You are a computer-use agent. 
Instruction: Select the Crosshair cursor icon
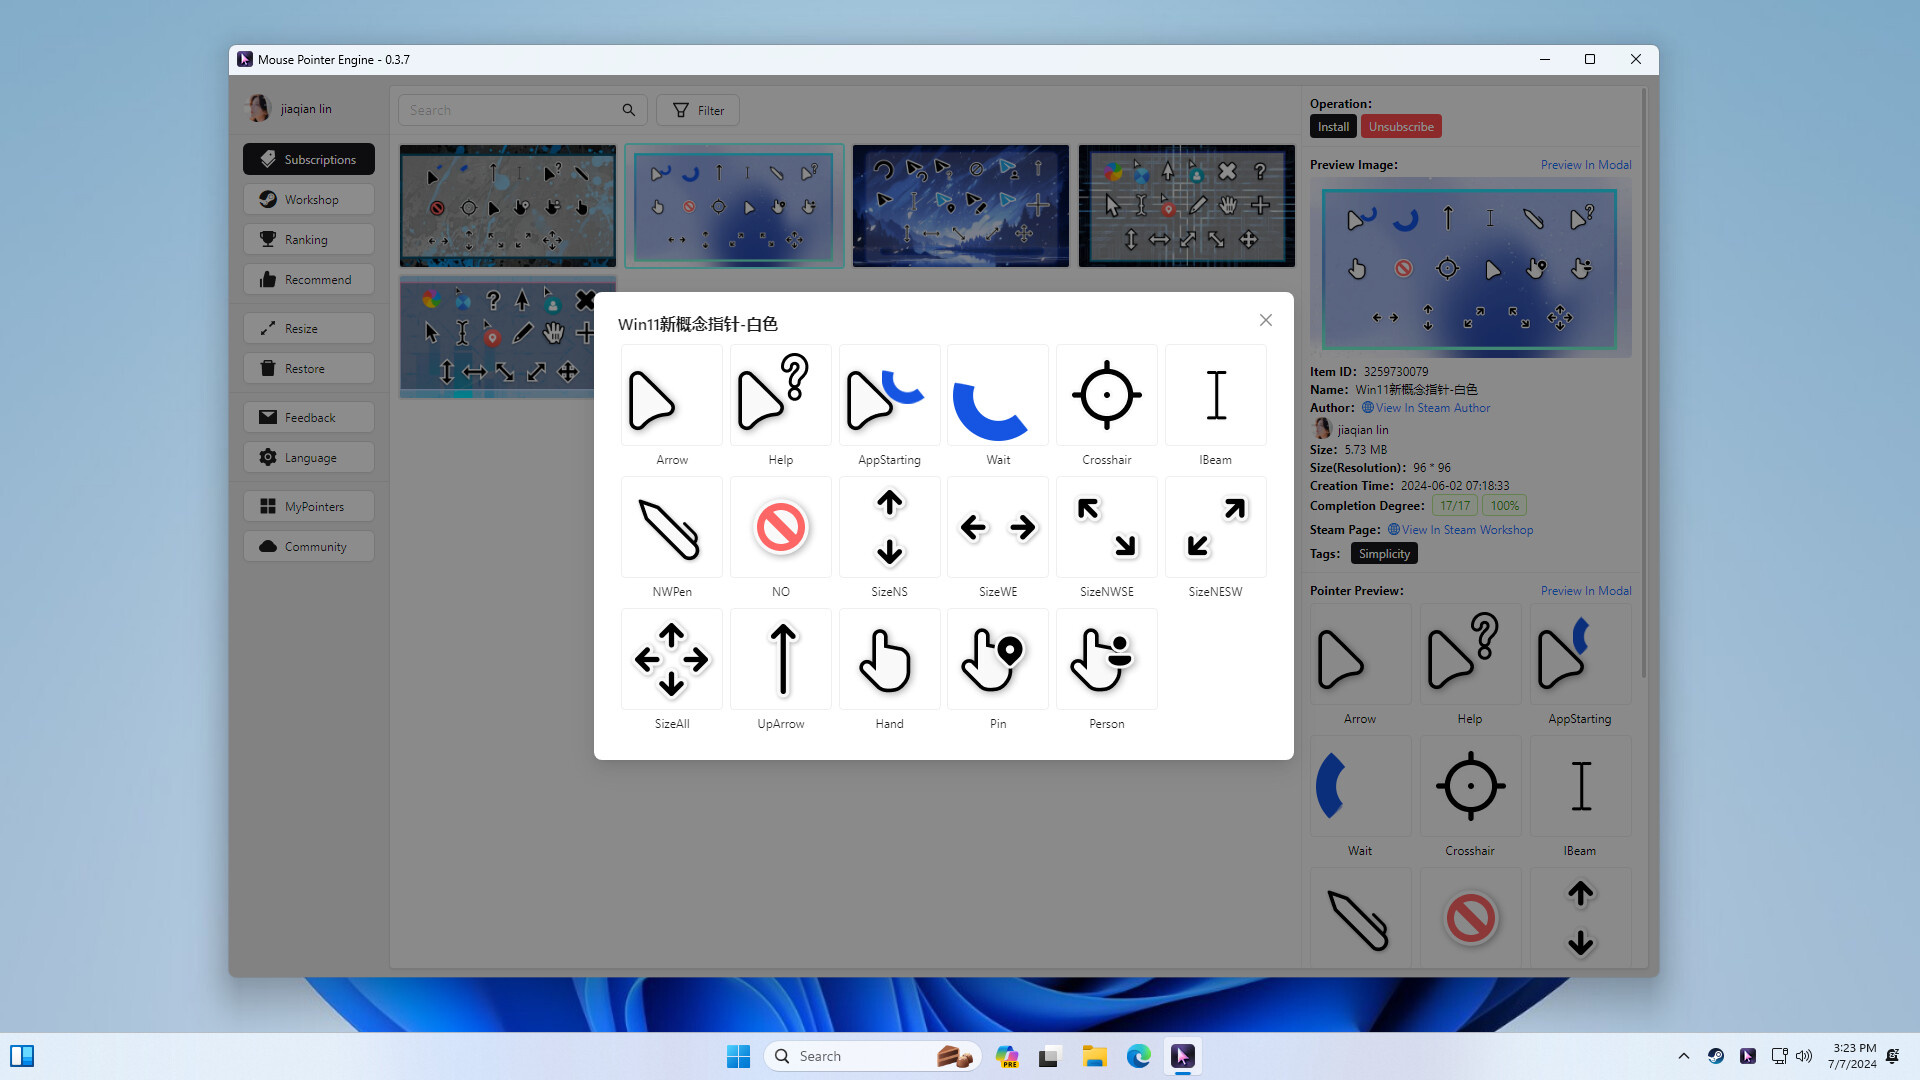[x=1106, y=395]
